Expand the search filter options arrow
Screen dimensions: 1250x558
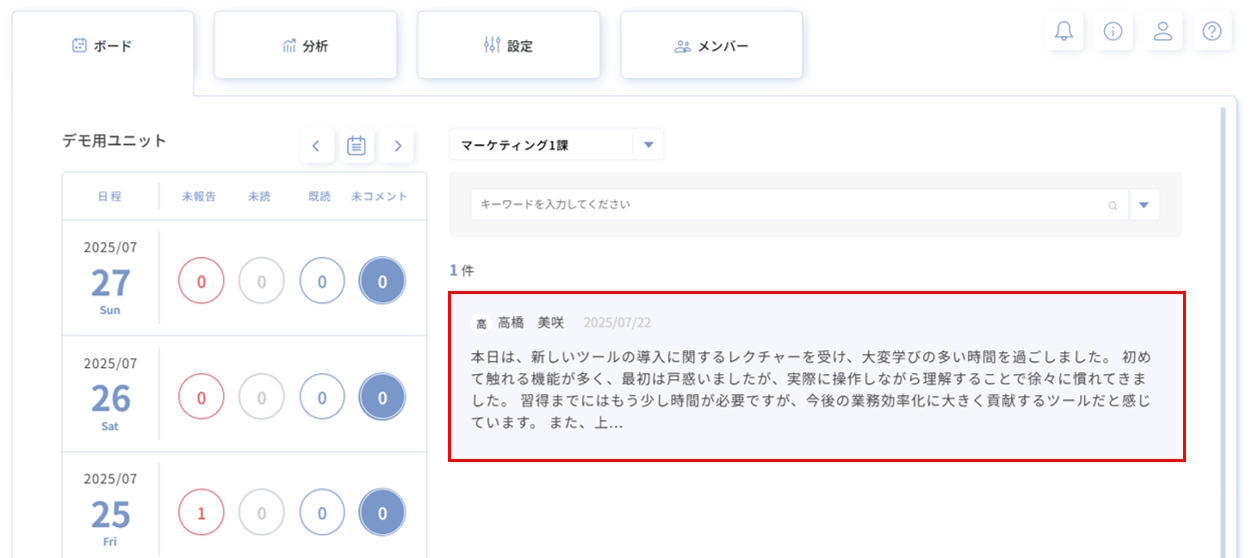coord(1144,205)
